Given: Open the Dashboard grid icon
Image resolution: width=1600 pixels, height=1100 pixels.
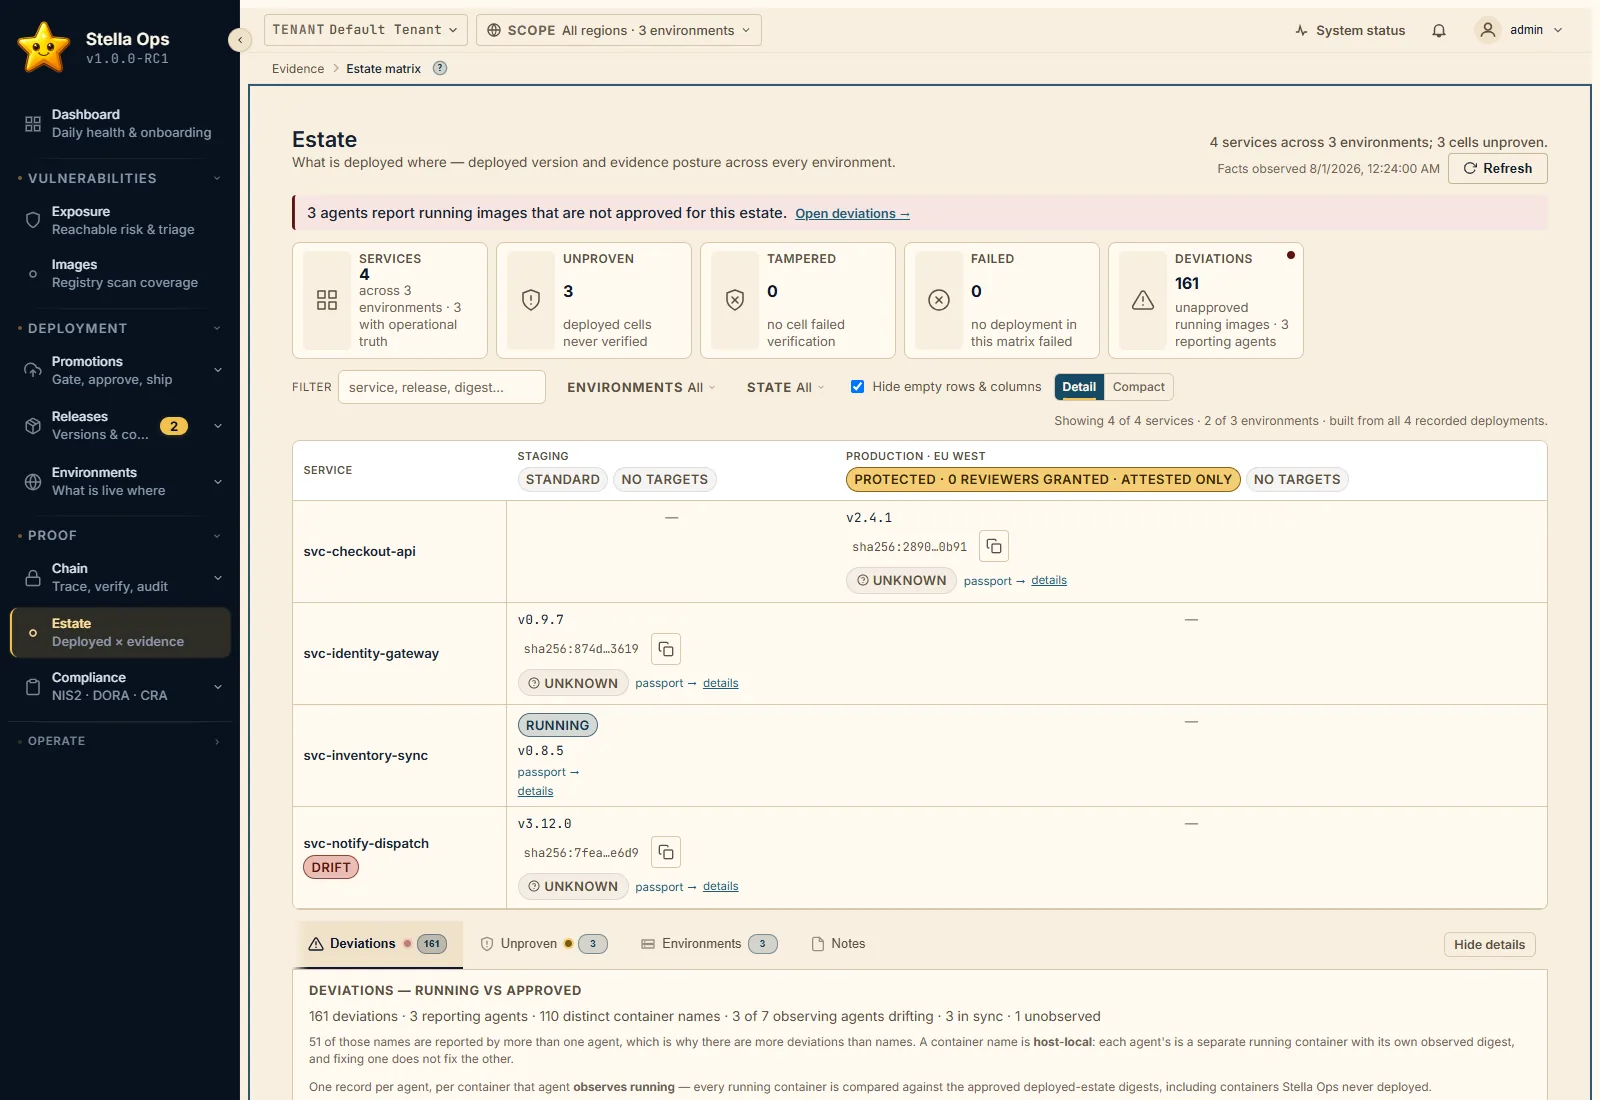Looking at the screenshot, I should pos(33,124).
